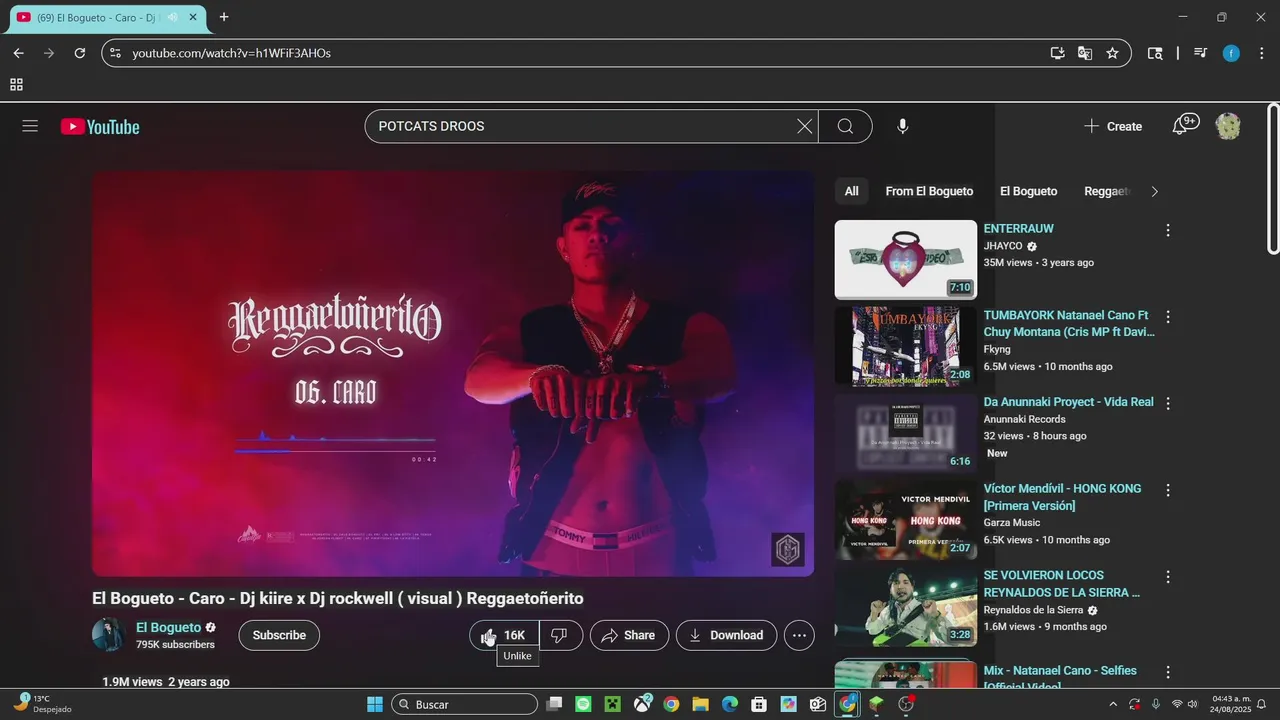Image resolution: width=1280 pixels, height=720 pixels.
Task: Close the El Bogueto browser tab
Action: coord(193,17)
